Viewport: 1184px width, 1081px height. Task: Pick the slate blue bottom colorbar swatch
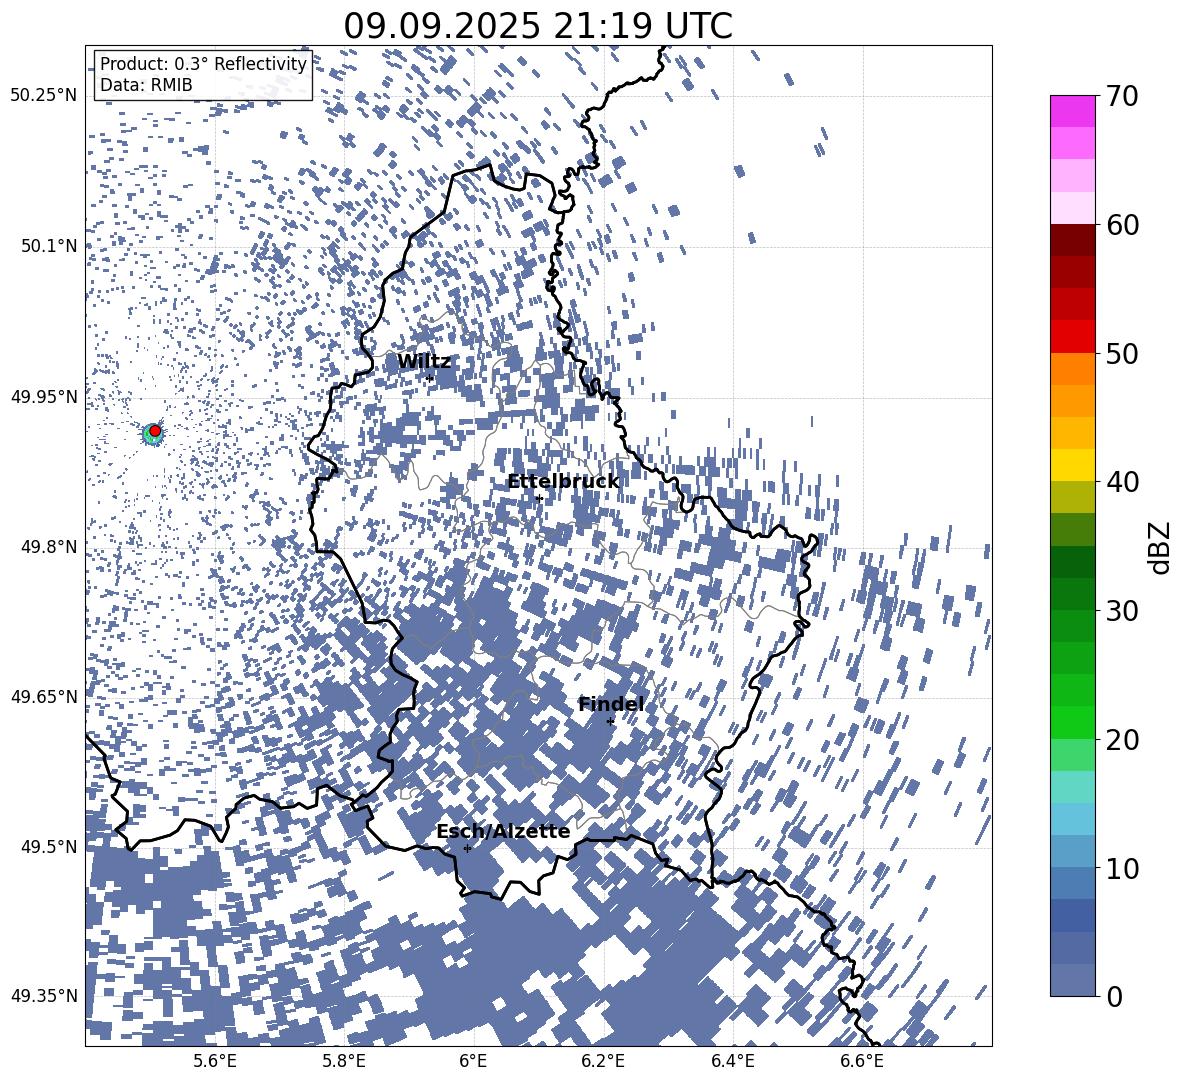[x=1072, y=980]
